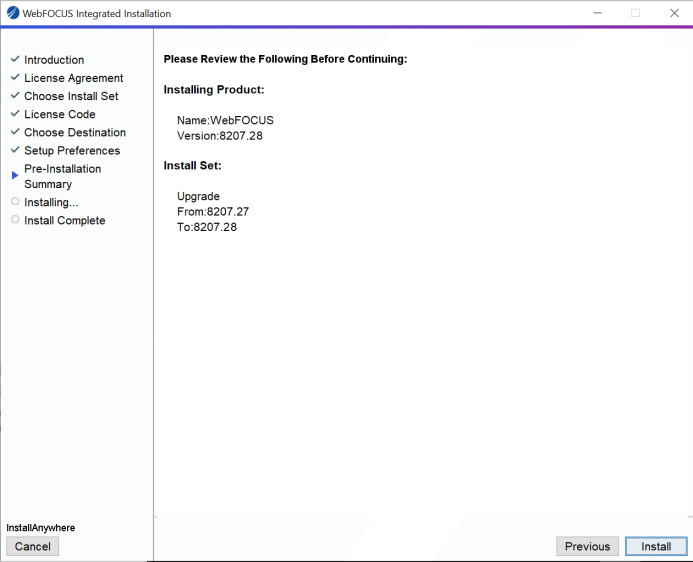Click the Upgrade install set text
693x562 pixels.
198,197
